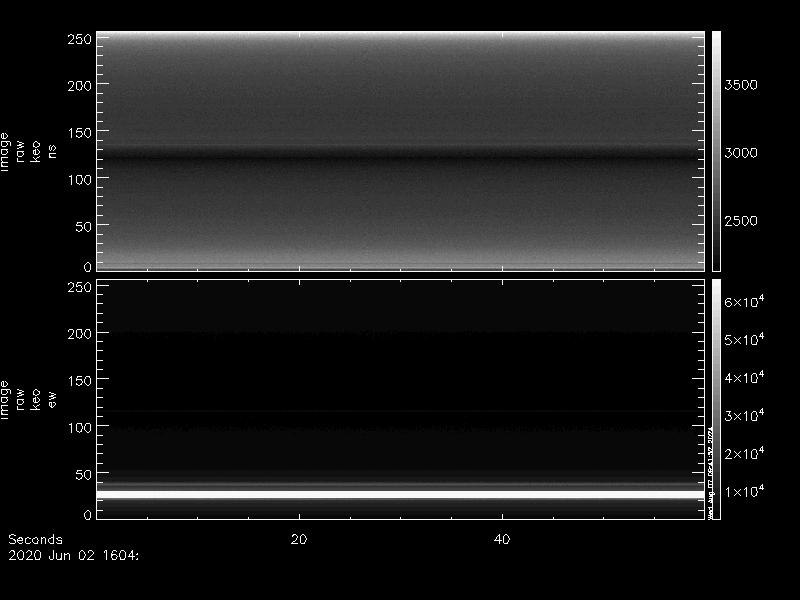Image resolution: width=800 pixels, height=600 pixels.
Task: Click the 2500 label on top colorbar
Action: point(741,221)
